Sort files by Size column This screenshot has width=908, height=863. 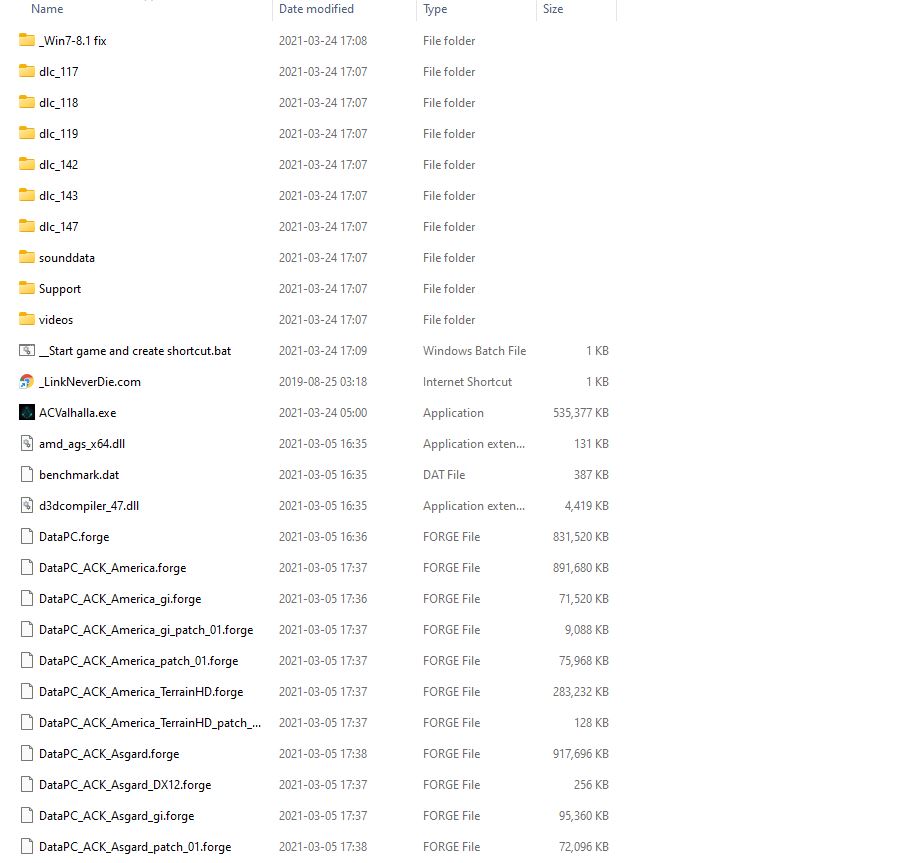pos(553,9)
